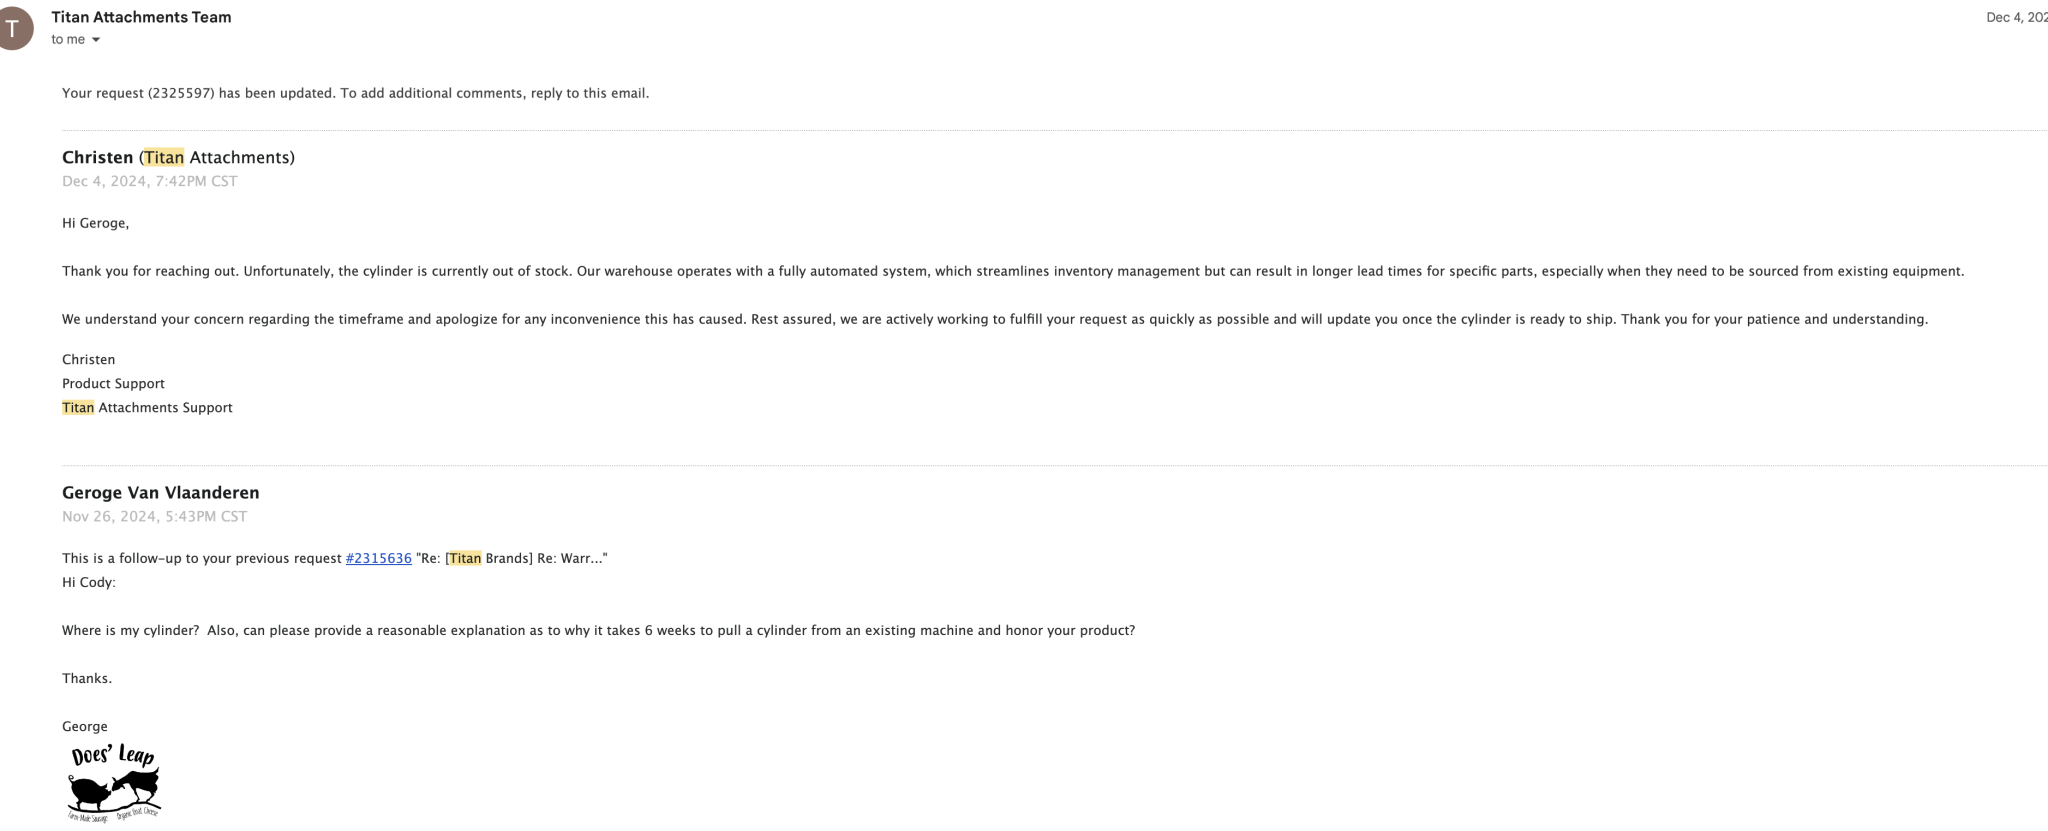Click the Dec 4 email date at top right
Viewport: 2048px width, 831px height.
(x=2016, y=17)
